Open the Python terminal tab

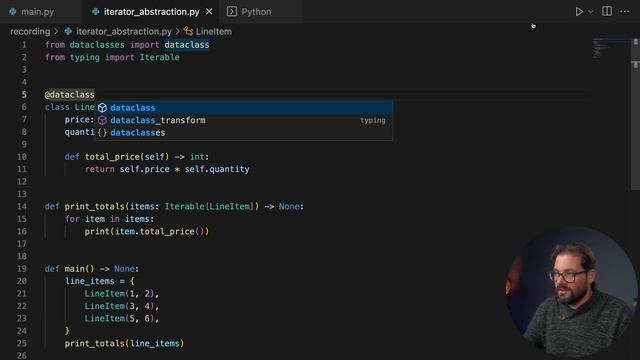pos(256,12)
